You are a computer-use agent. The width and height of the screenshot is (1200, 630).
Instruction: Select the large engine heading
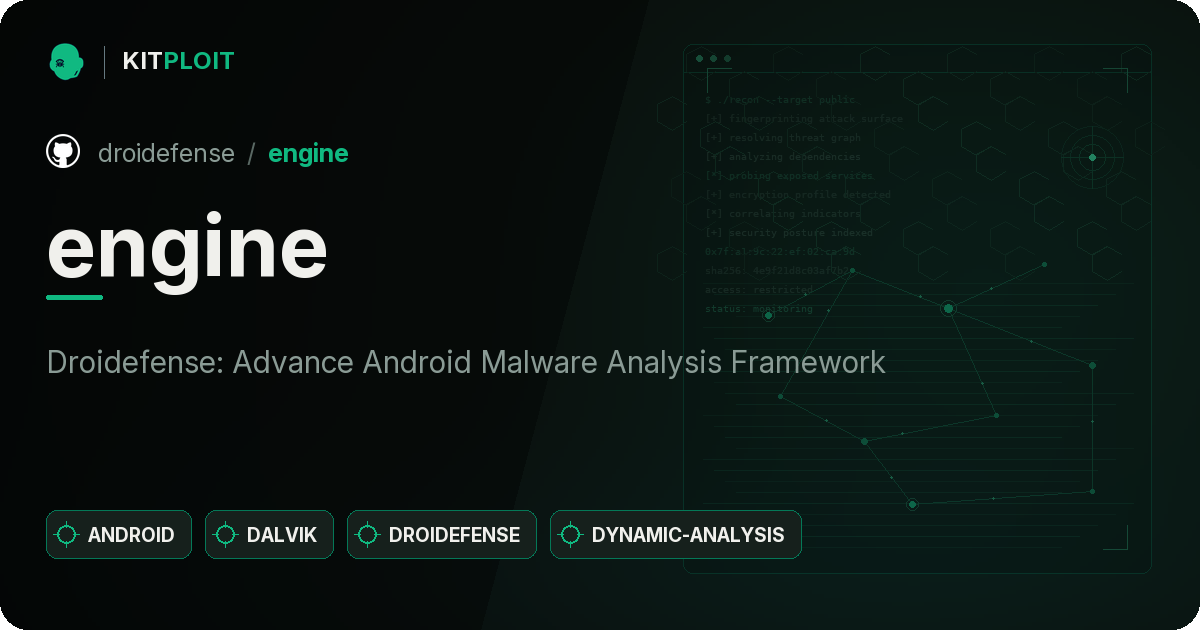188,250
